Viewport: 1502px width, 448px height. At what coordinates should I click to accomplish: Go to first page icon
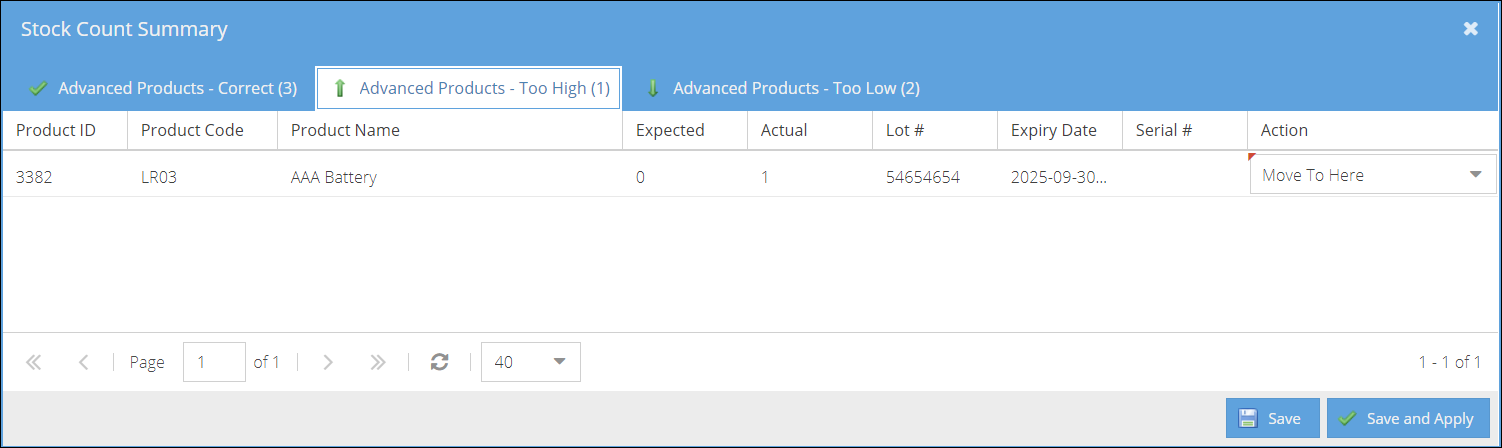(x=33, y=362)
